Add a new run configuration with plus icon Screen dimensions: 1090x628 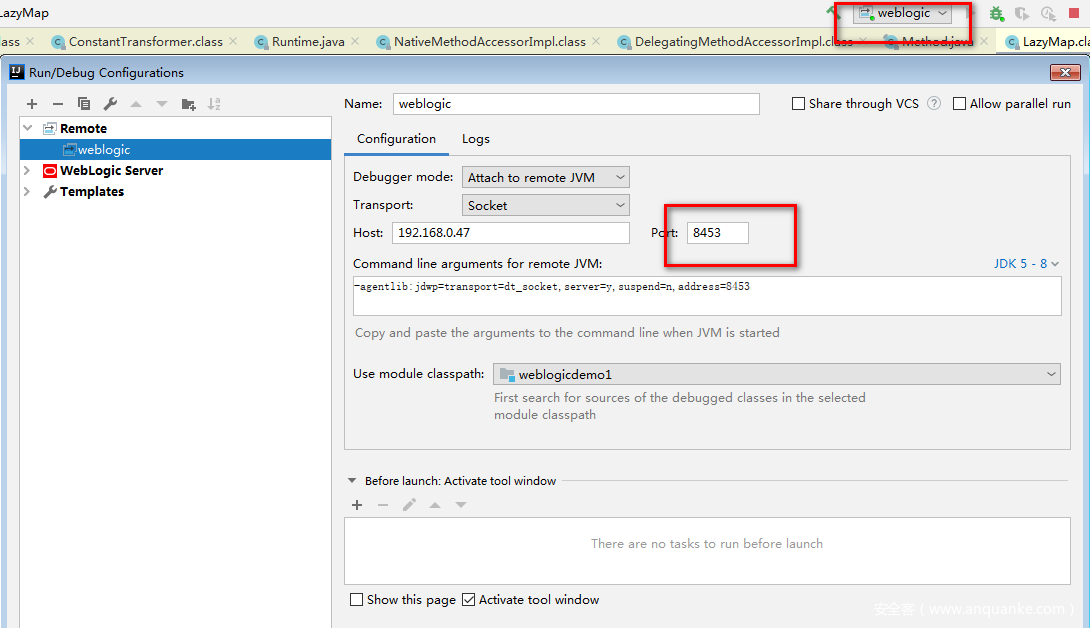pos(32,104)
